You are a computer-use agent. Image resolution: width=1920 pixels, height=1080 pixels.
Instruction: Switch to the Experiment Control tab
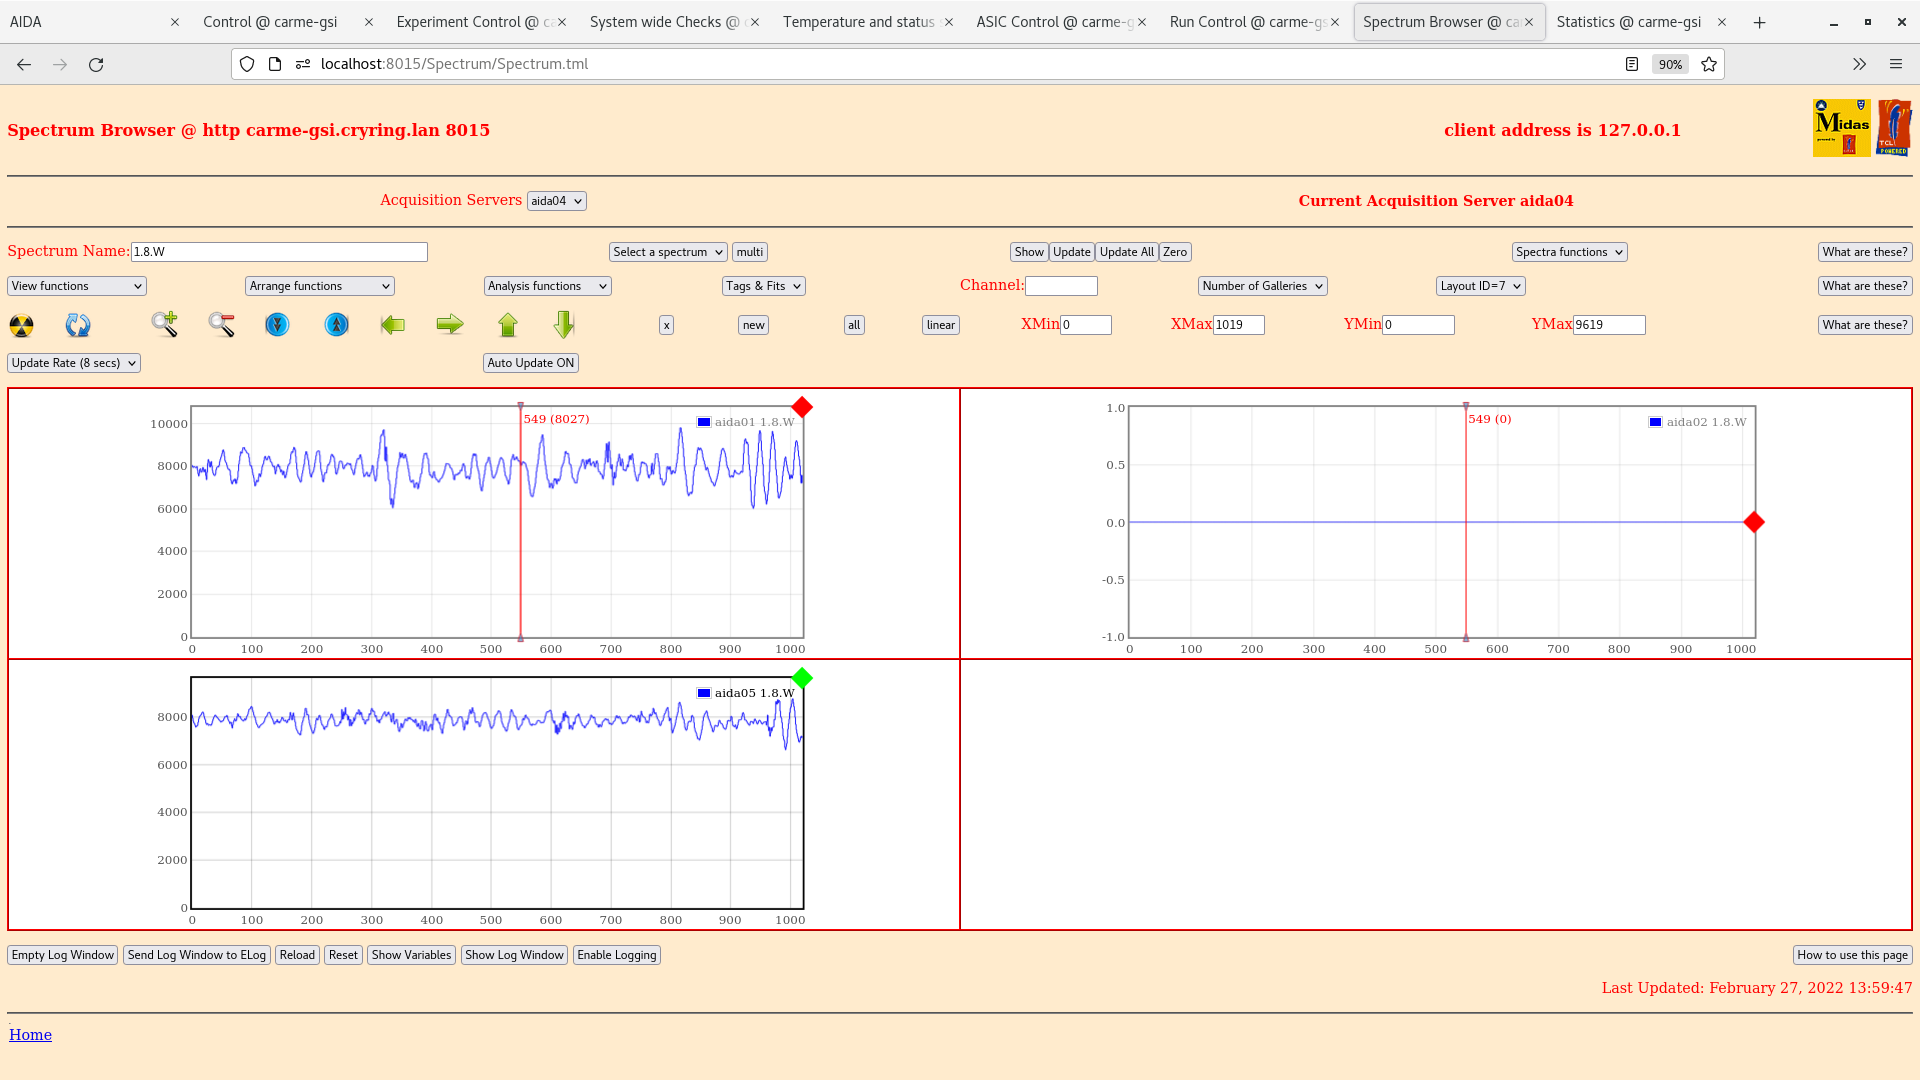475,22
